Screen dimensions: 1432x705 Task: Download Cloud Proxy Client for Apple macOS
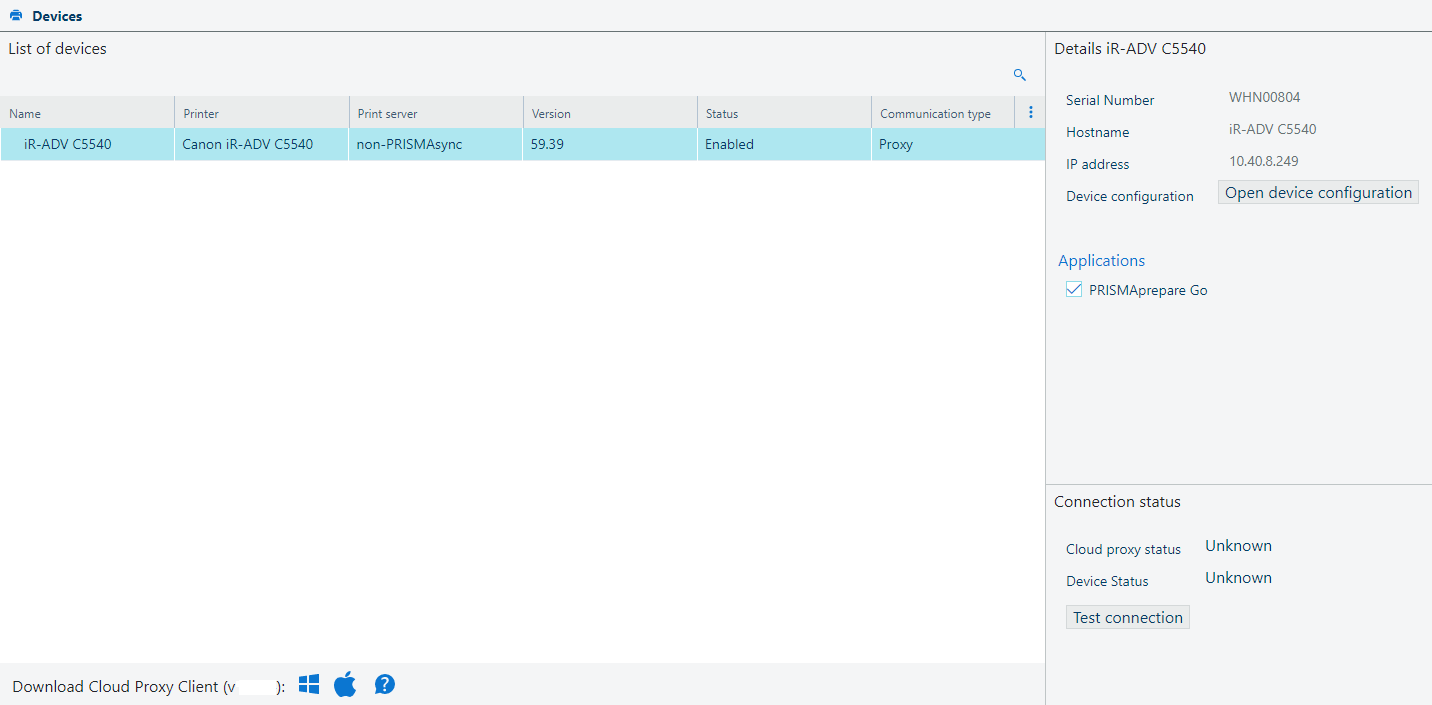click(345, 685)
